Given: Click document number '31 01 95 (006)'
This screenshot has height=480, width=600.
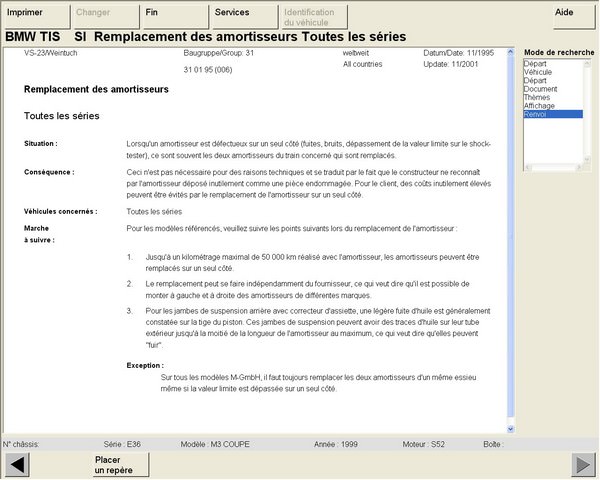Looking at the screenshot, I should tap(208, 70).
